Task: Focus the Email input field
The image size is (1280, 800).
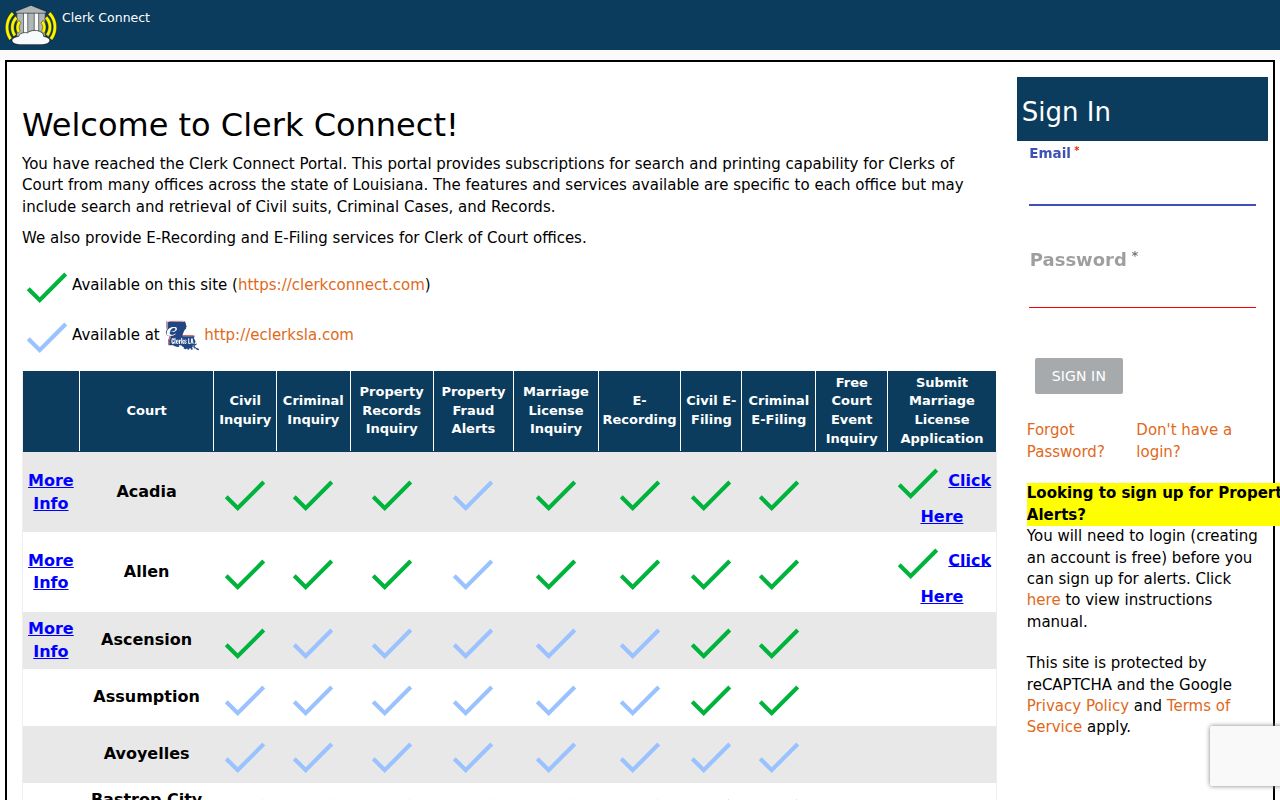Action: point(1142,188)
